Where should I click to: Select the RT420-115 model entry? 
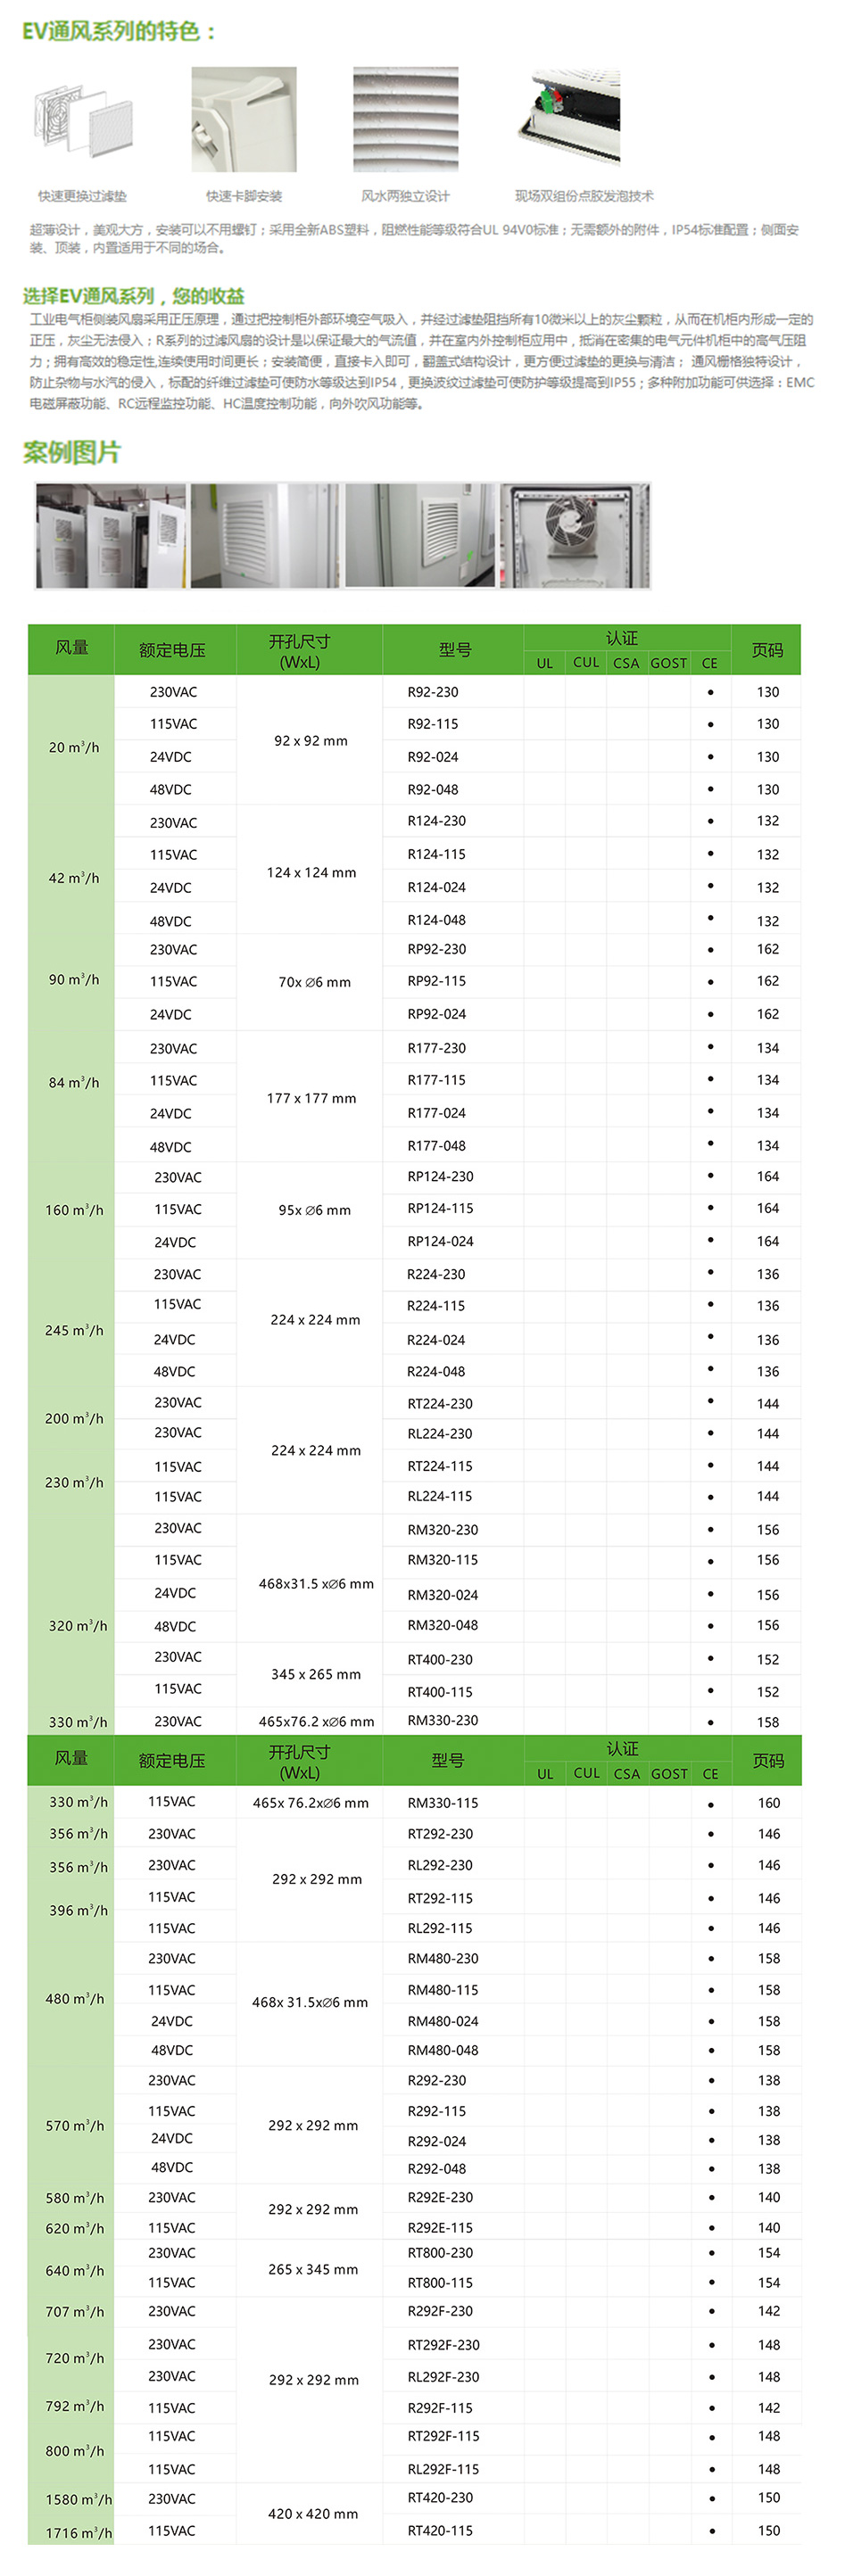coord(440,2530)
